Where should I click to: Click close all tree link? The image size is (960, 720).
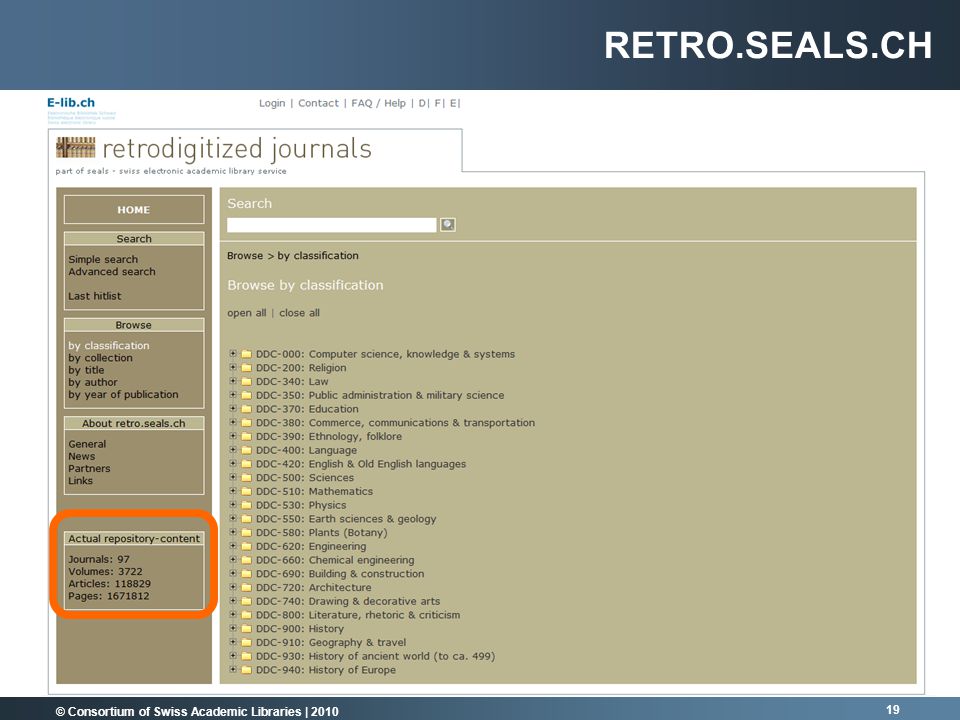(x=299, y=313)
